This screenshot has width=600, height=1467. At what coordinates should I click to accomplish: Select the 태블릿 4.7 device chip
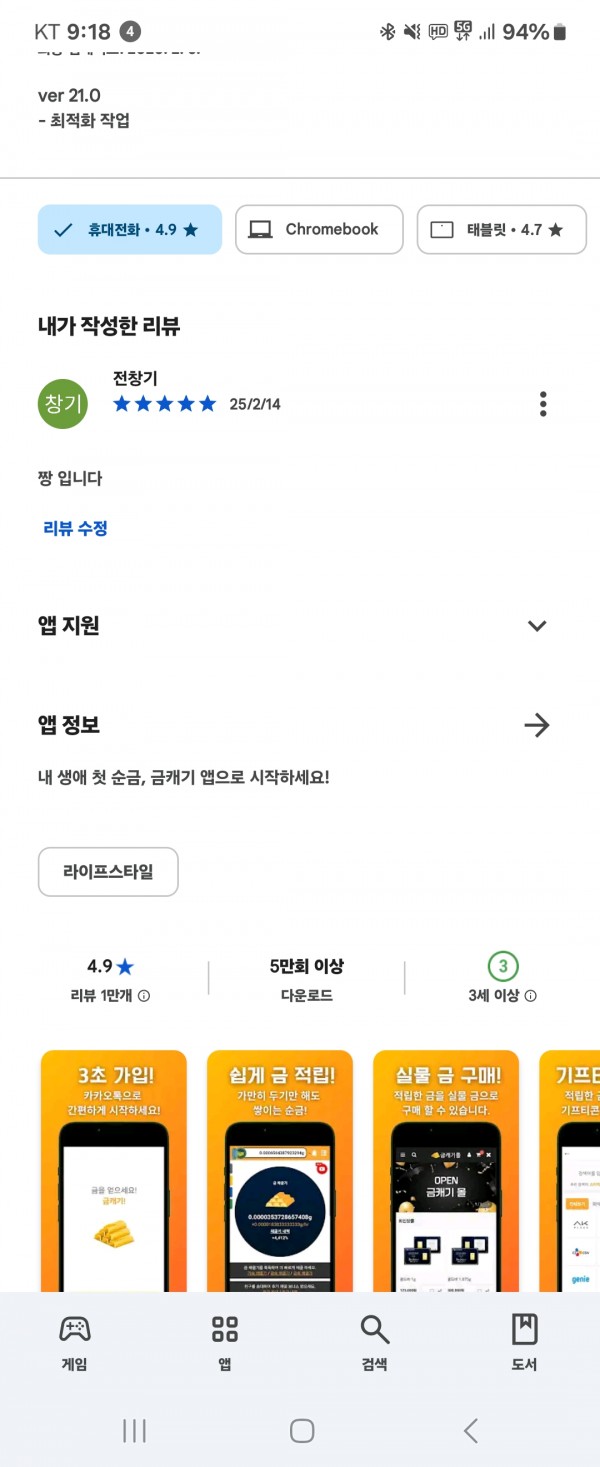coord(502,230)
